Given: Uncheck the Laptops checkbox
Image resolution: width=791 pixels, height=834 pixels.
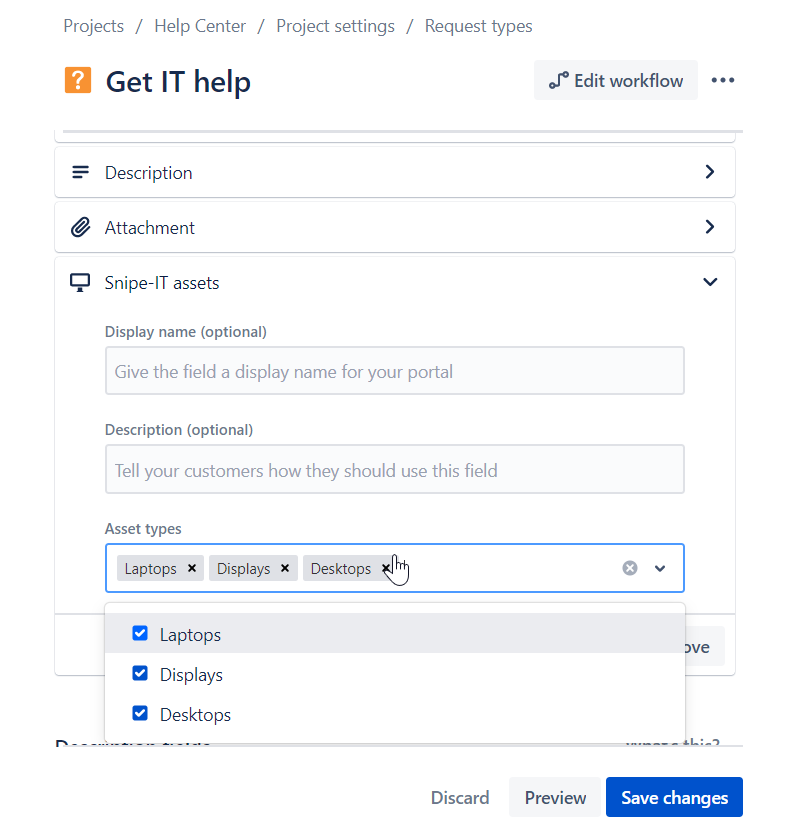Looking at the screenshot, I should (140, 633).
